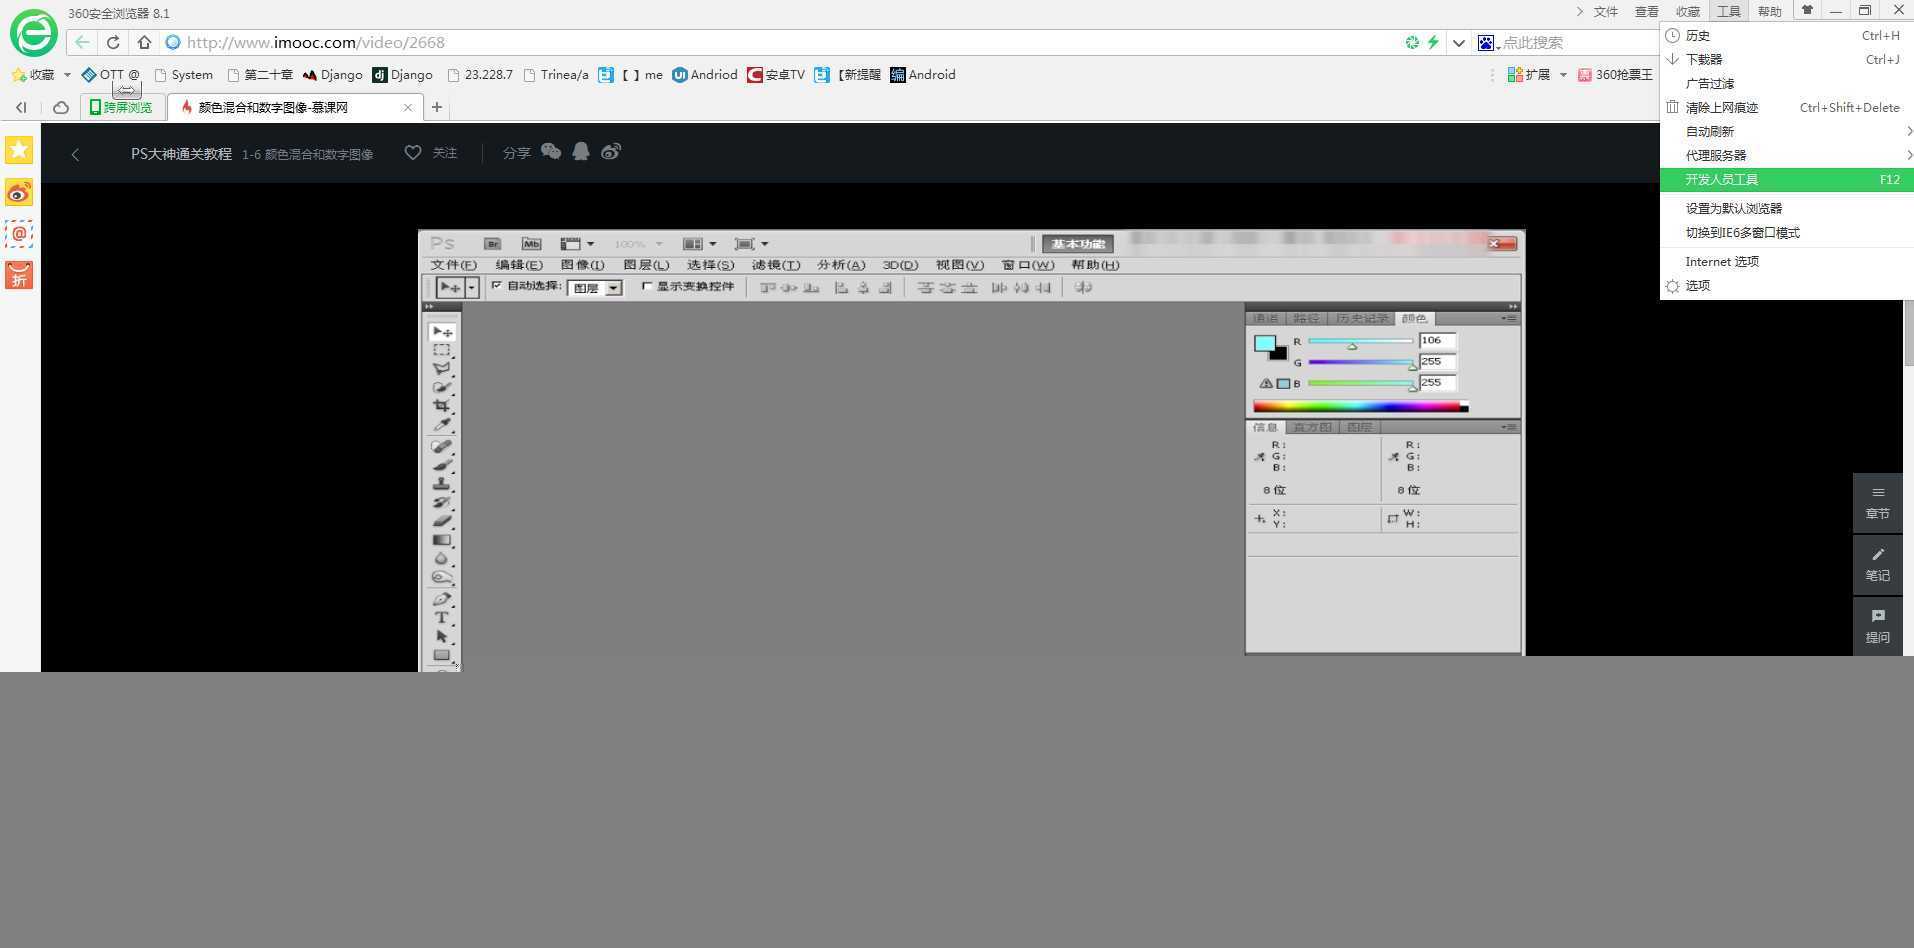Toggle the 自动选择 checkbox
The height and width of the screenshot is (948, 1914).
coord(496,286)
